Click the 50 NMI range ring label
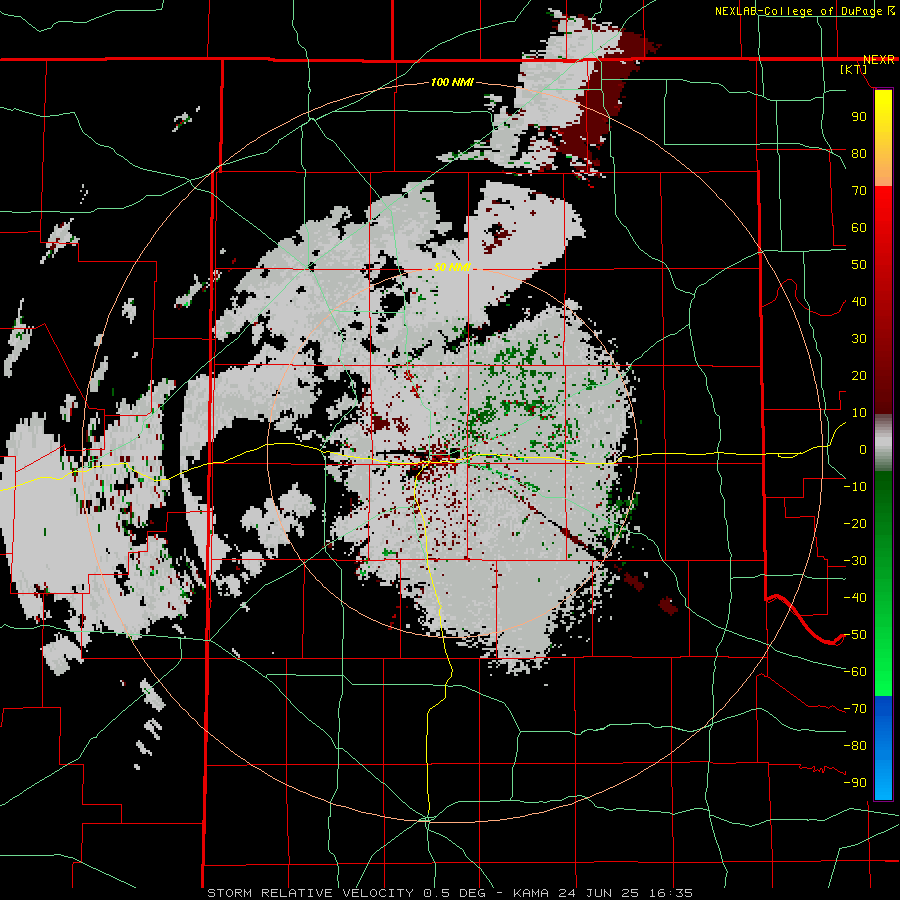Screen dimensions: 900x900 click(x=452, y=267)
